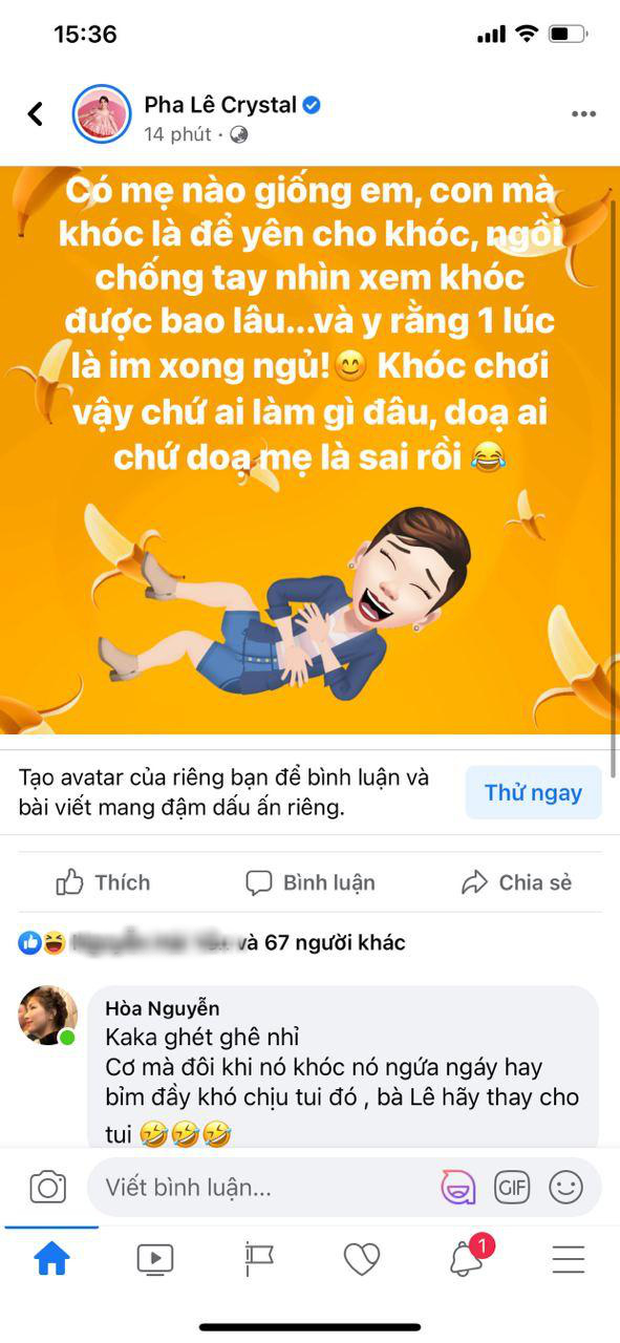Open the Pha Lê Crystal page name
620x1343 pixels.
point(221,104)
